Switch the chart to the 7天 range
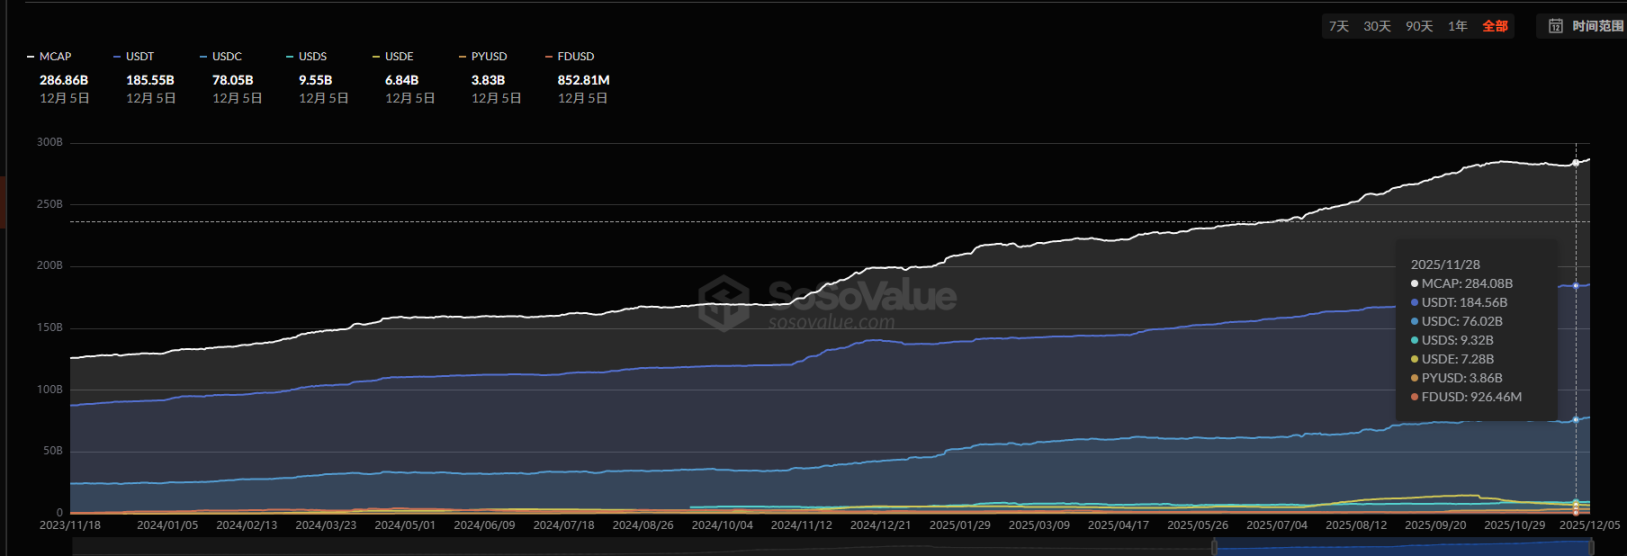 click(x=1338, y=26)
